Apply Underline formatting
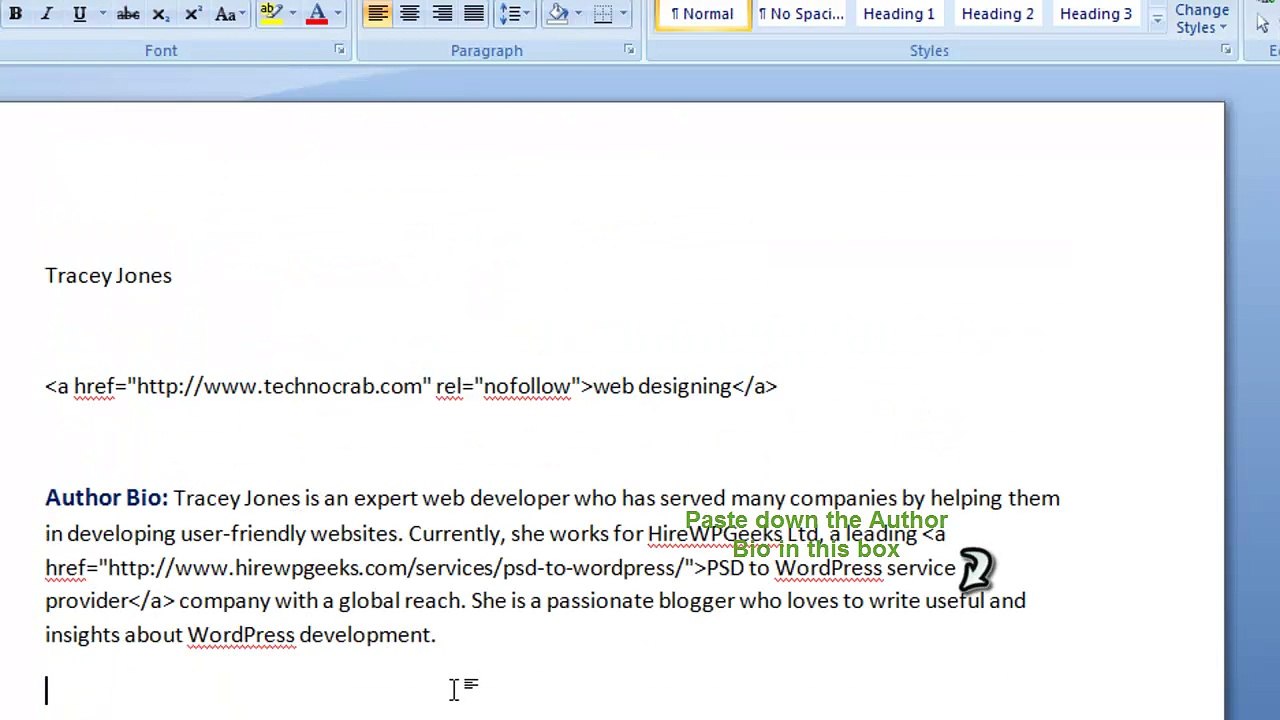Image resolution: width=1280 pixels, height=720 pixels. pos(79,14)
